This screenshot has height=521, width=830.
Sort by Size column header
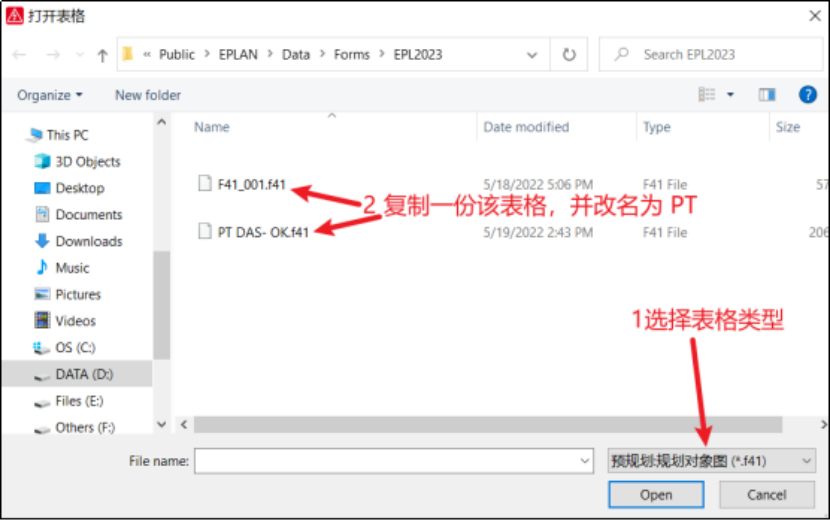click(788, 127)
